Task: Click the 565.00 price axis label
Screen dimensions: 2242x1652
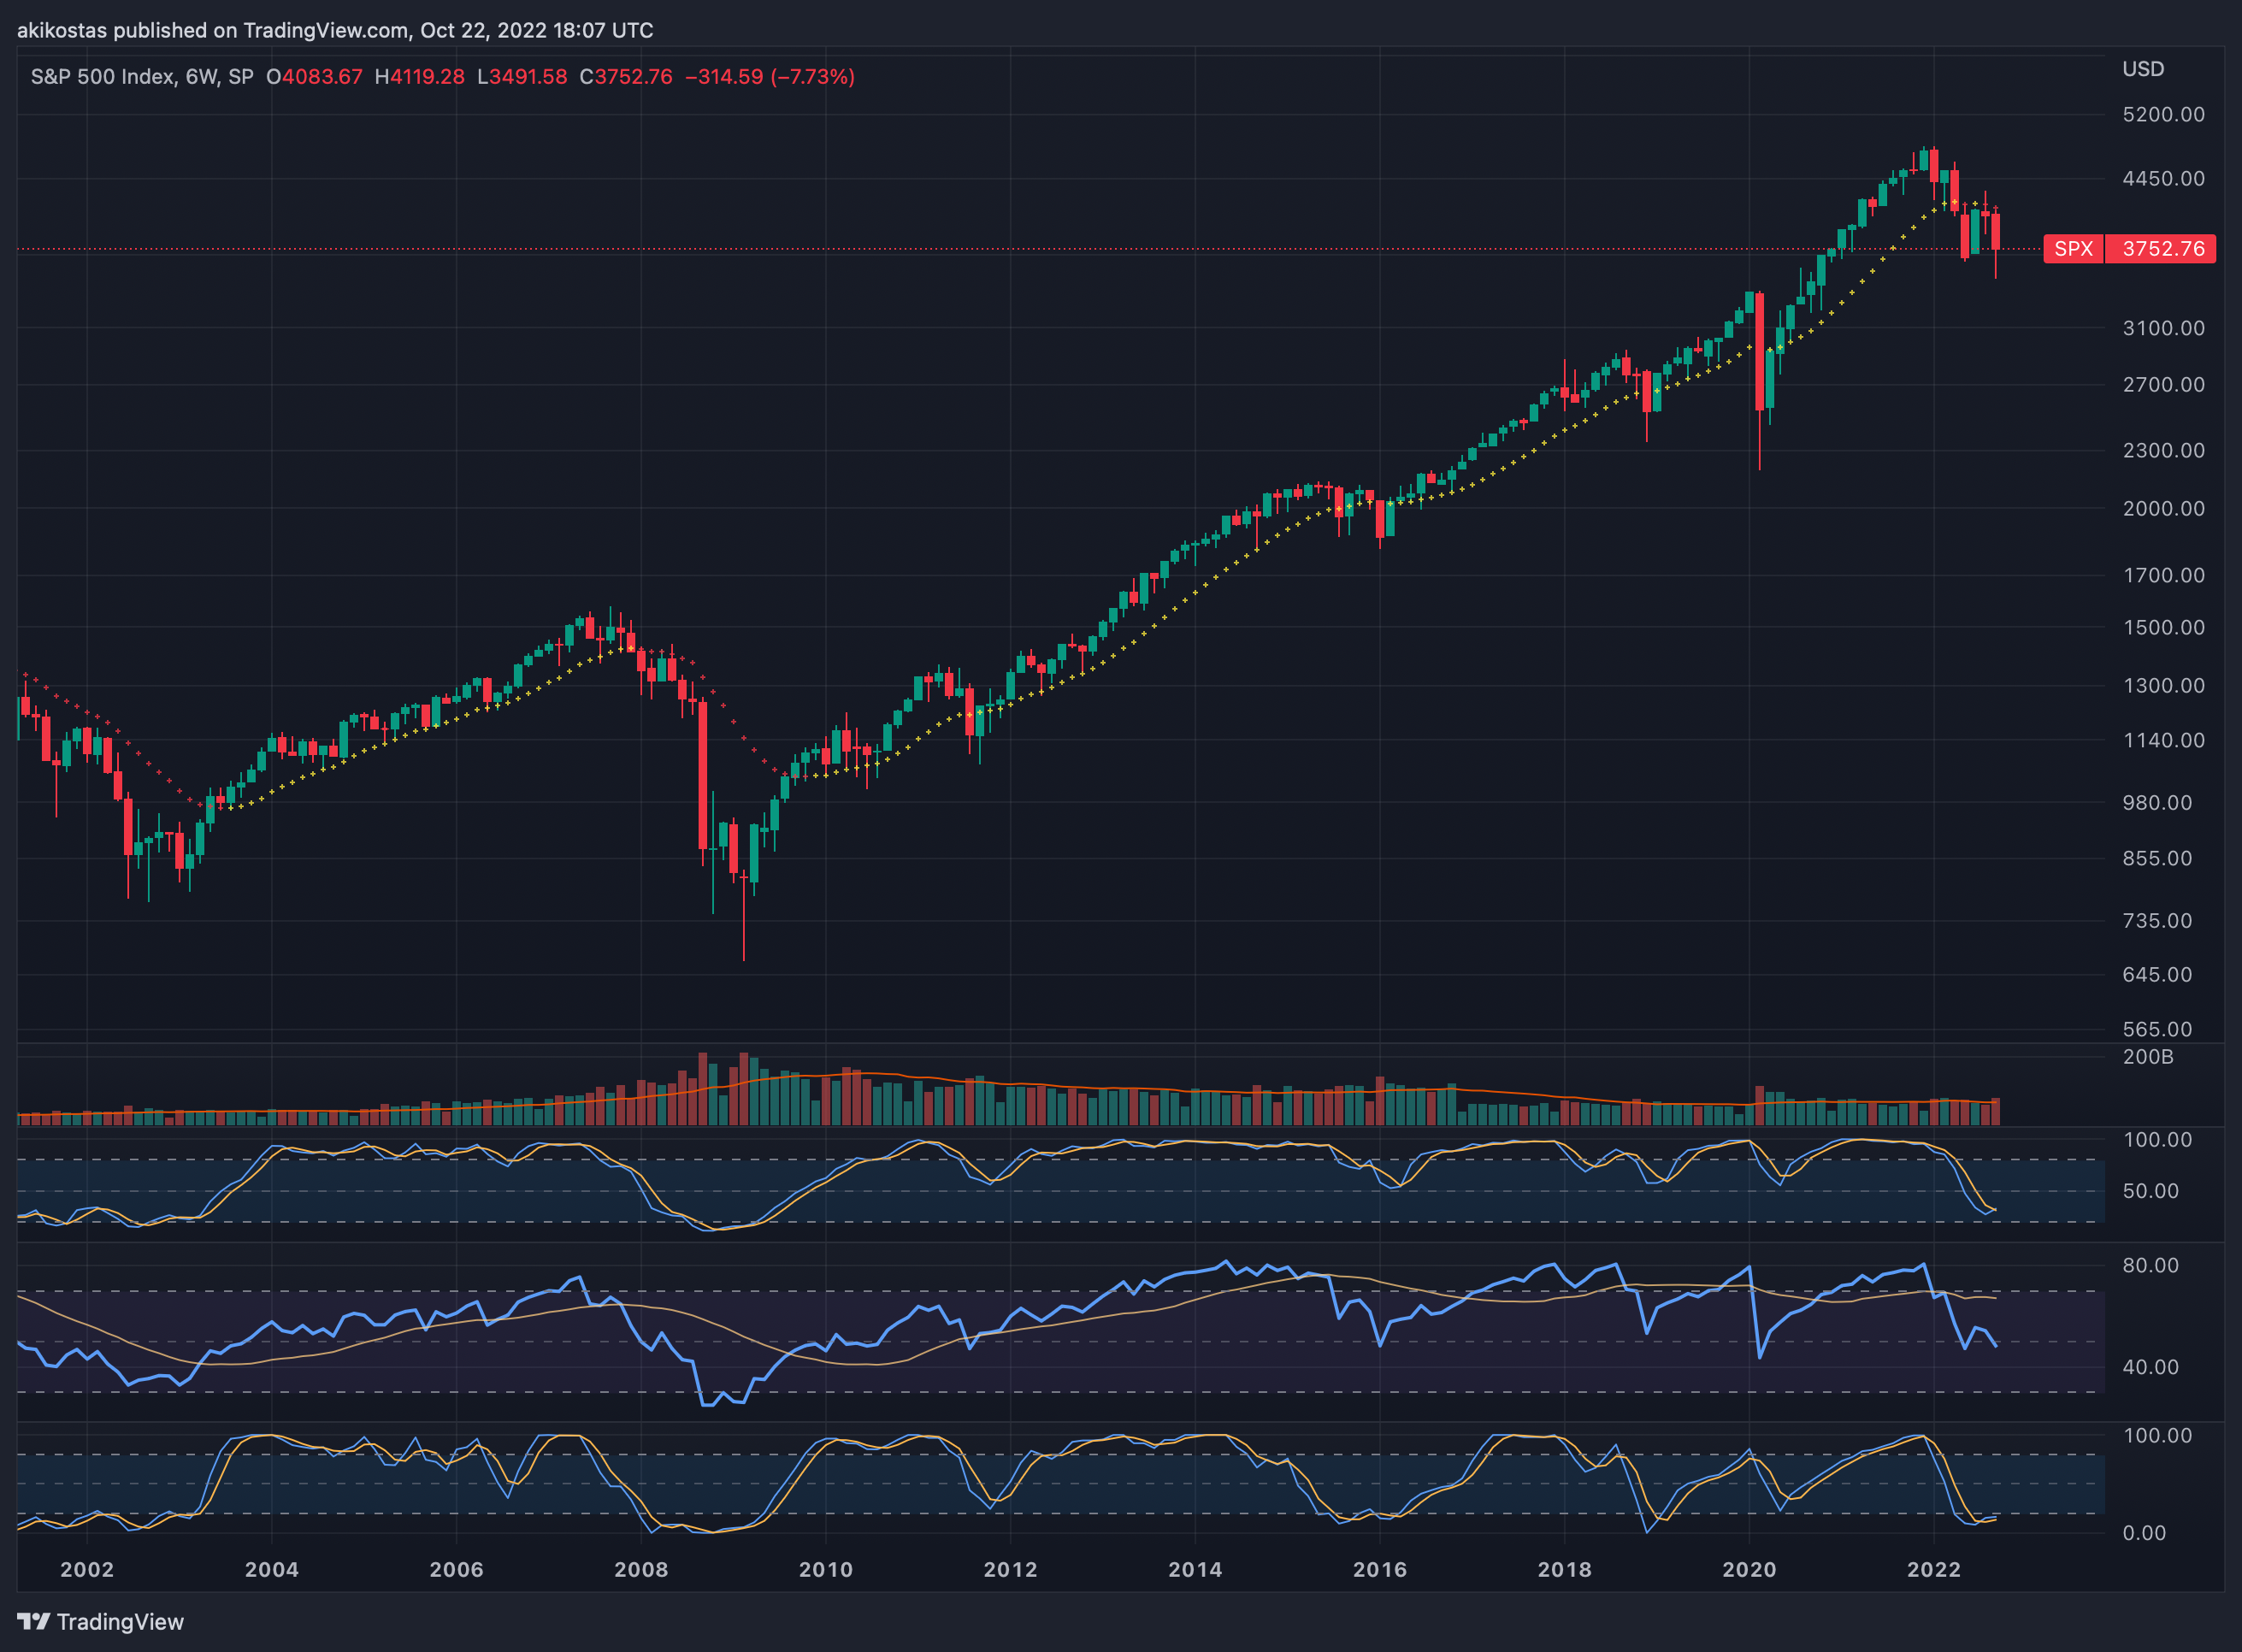Action: (2157, 1030)
